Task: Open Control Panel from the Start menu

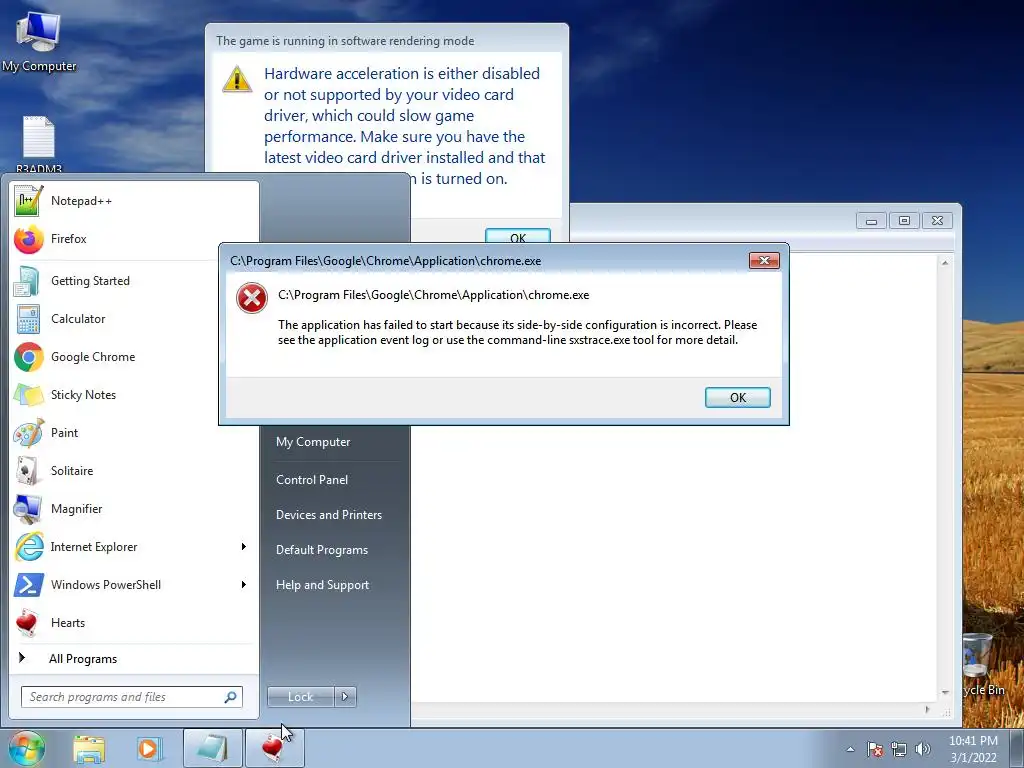Action: pyautogui.click(x=312, y=480)
